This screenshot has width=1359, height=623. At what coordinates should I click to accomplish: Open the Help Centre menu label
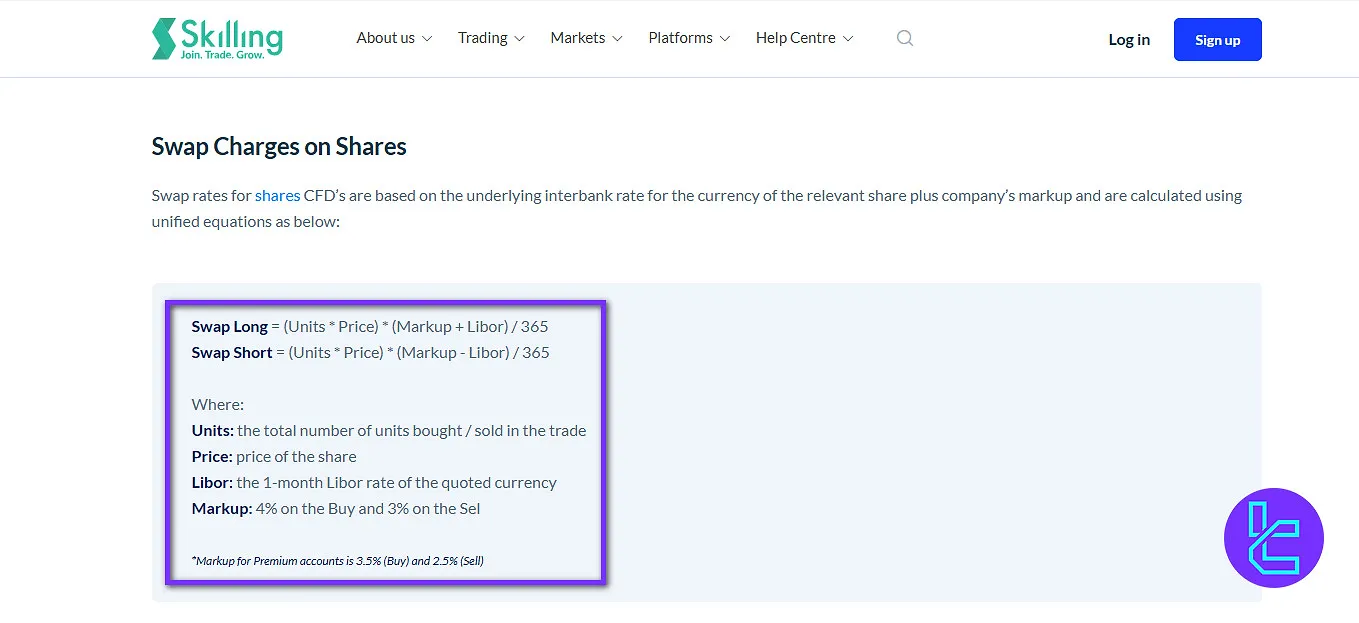(x=795, y=38)
